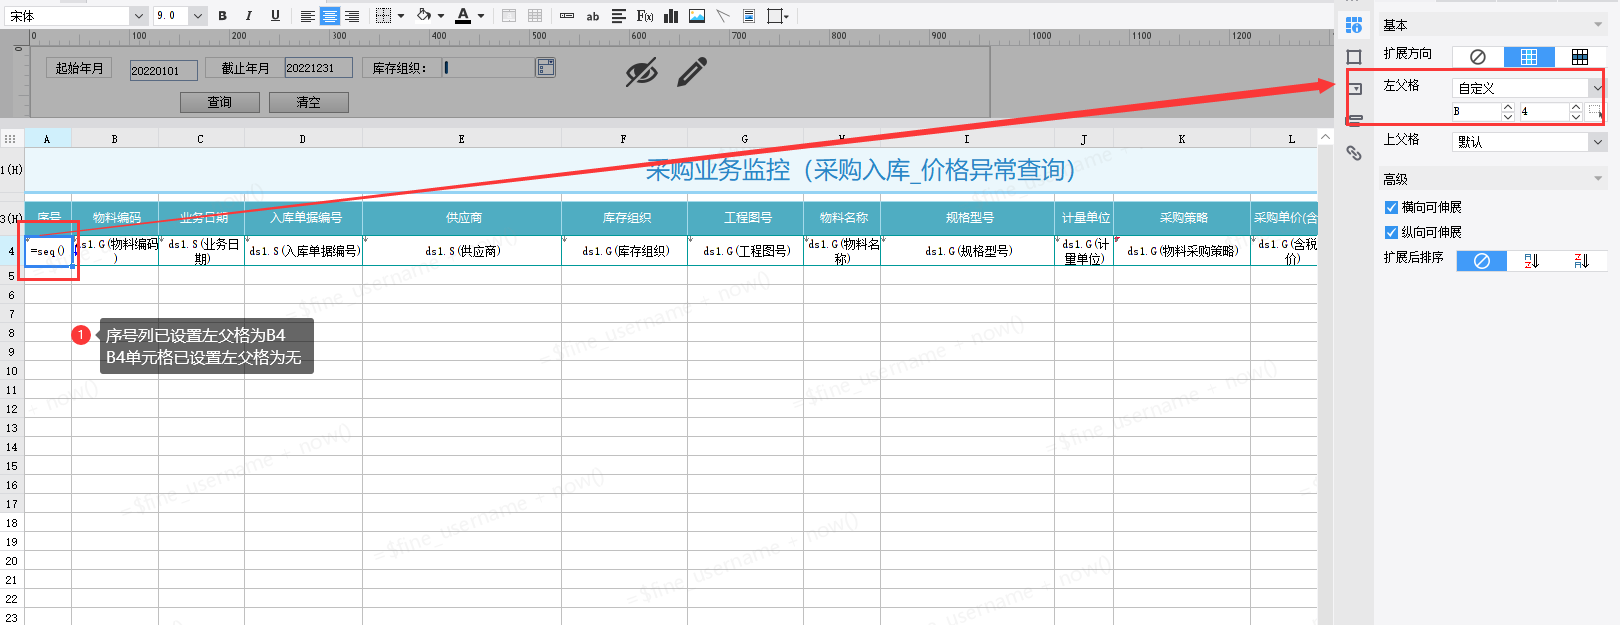
Task: Insert text 'ab' toolbar icon
Action: pyautogui.click(x=593, y=16)
